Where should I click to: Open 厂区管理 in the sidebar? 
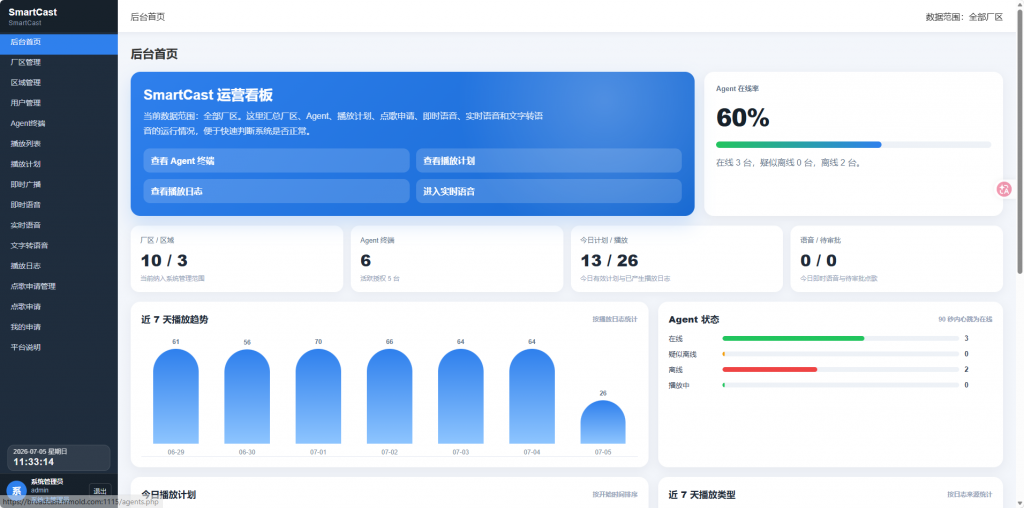(x=59, y=63)
